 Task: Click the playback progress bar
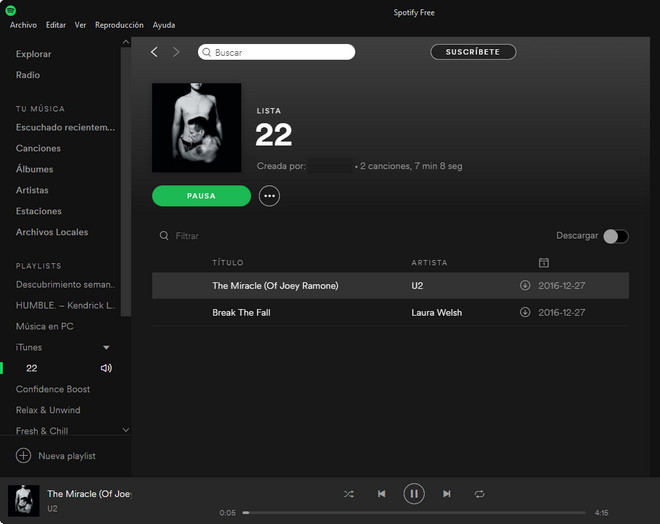pyautogui.click(x=414, y=513)
